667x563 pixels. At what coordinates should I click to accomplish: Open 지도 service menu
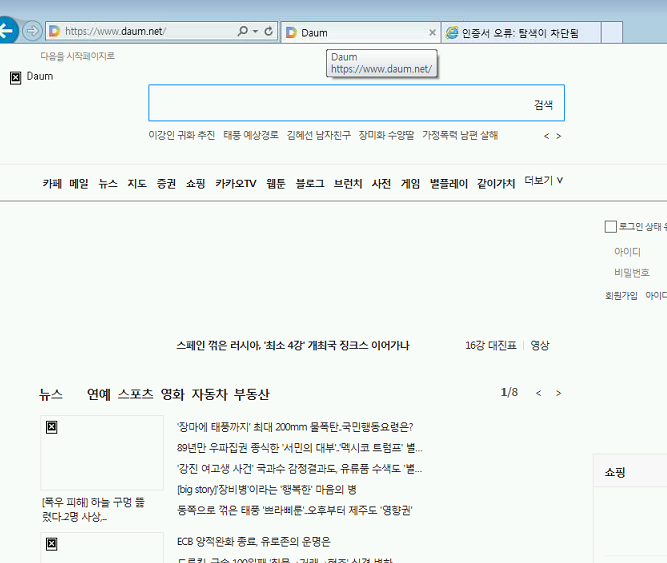pos(137,184)
